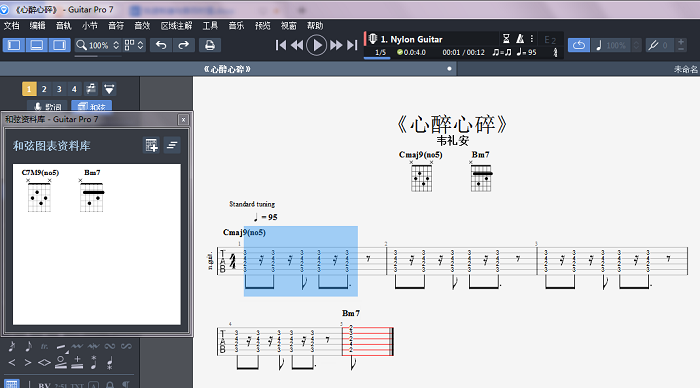The height and width of the screenshot is (388, 700).
Task: Click the Cmaj9(no5) diagram under the title
Action: [421, 176]
